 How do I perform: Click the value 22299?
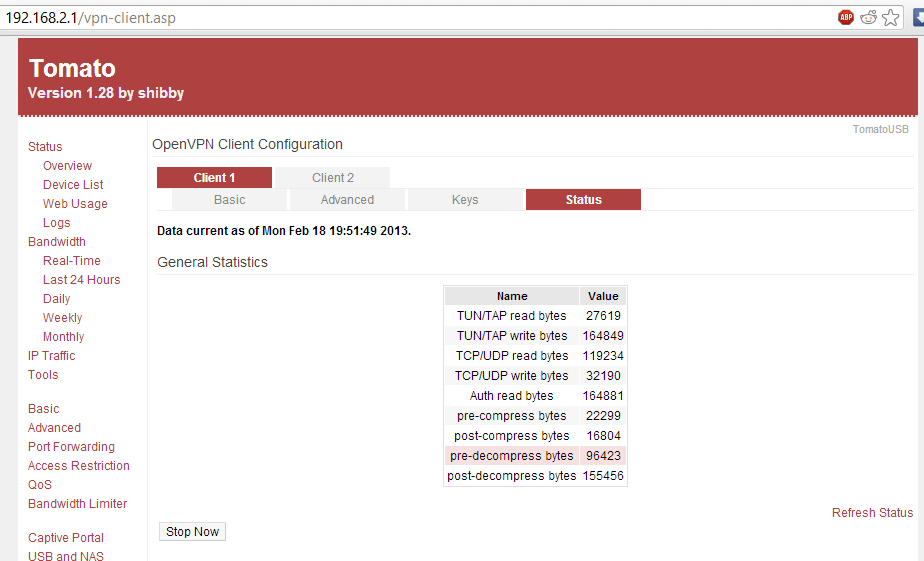pyautogui.click(x=603, y=416)
